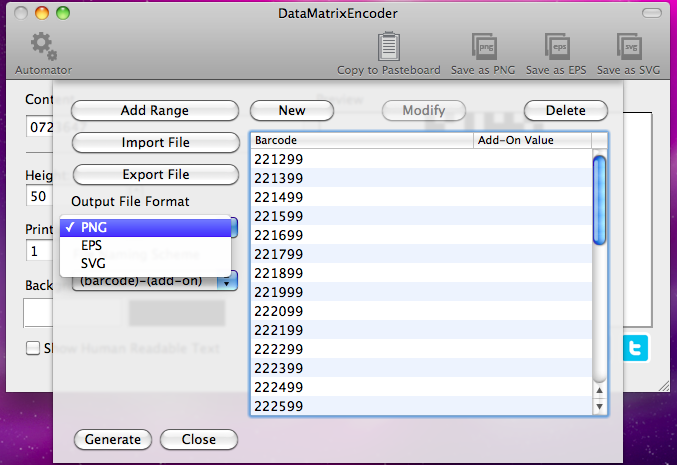677x465 pixels.
Task: Click the New button
Action: tap(292, 111)
